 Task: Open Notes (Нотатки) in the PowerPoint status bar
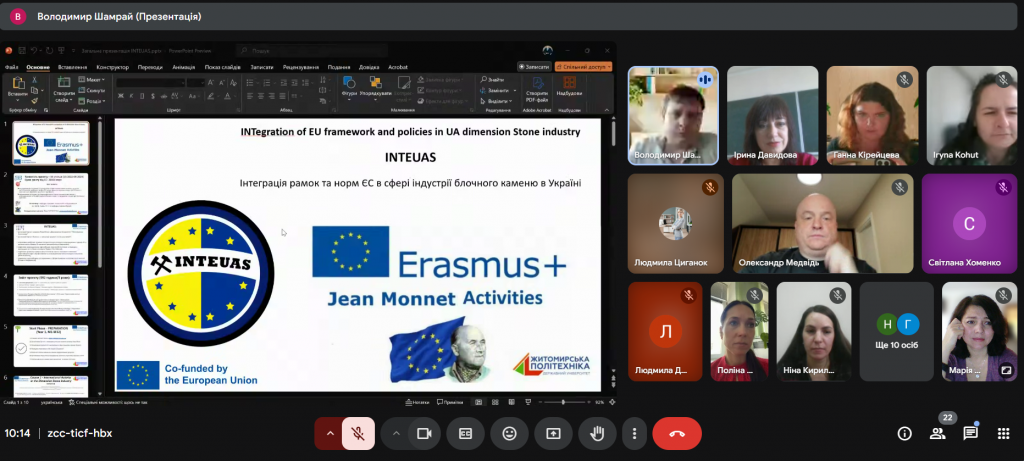(418, 402)
